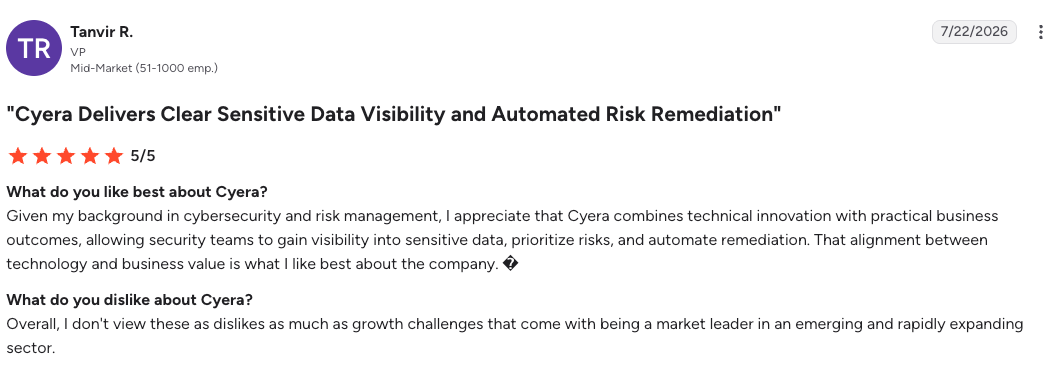Image resolution: width=1064 pixels, height=374 pixels.
Task: Click the purple TR avatar
Action: pos(34,48)
